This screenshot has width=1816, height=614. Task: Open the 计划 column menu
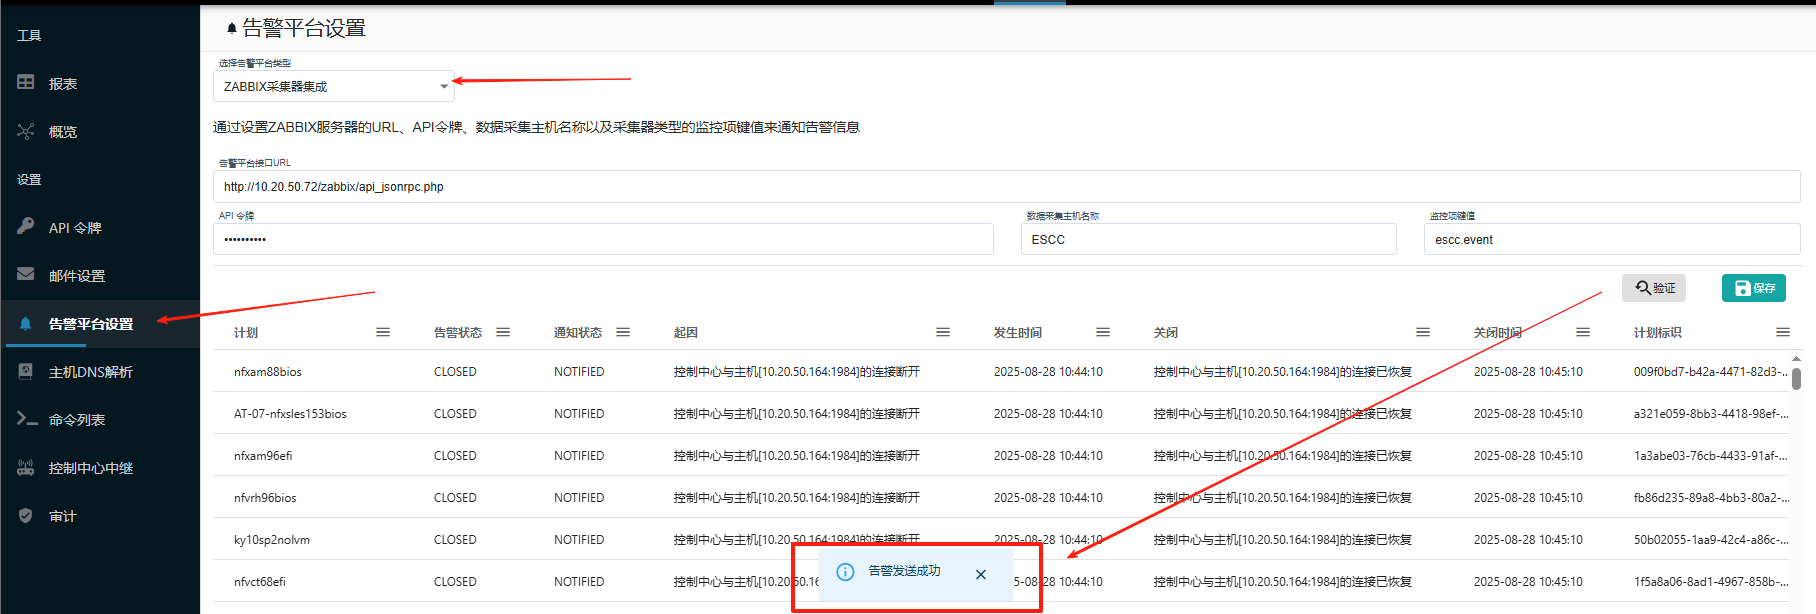click(383, 332)
